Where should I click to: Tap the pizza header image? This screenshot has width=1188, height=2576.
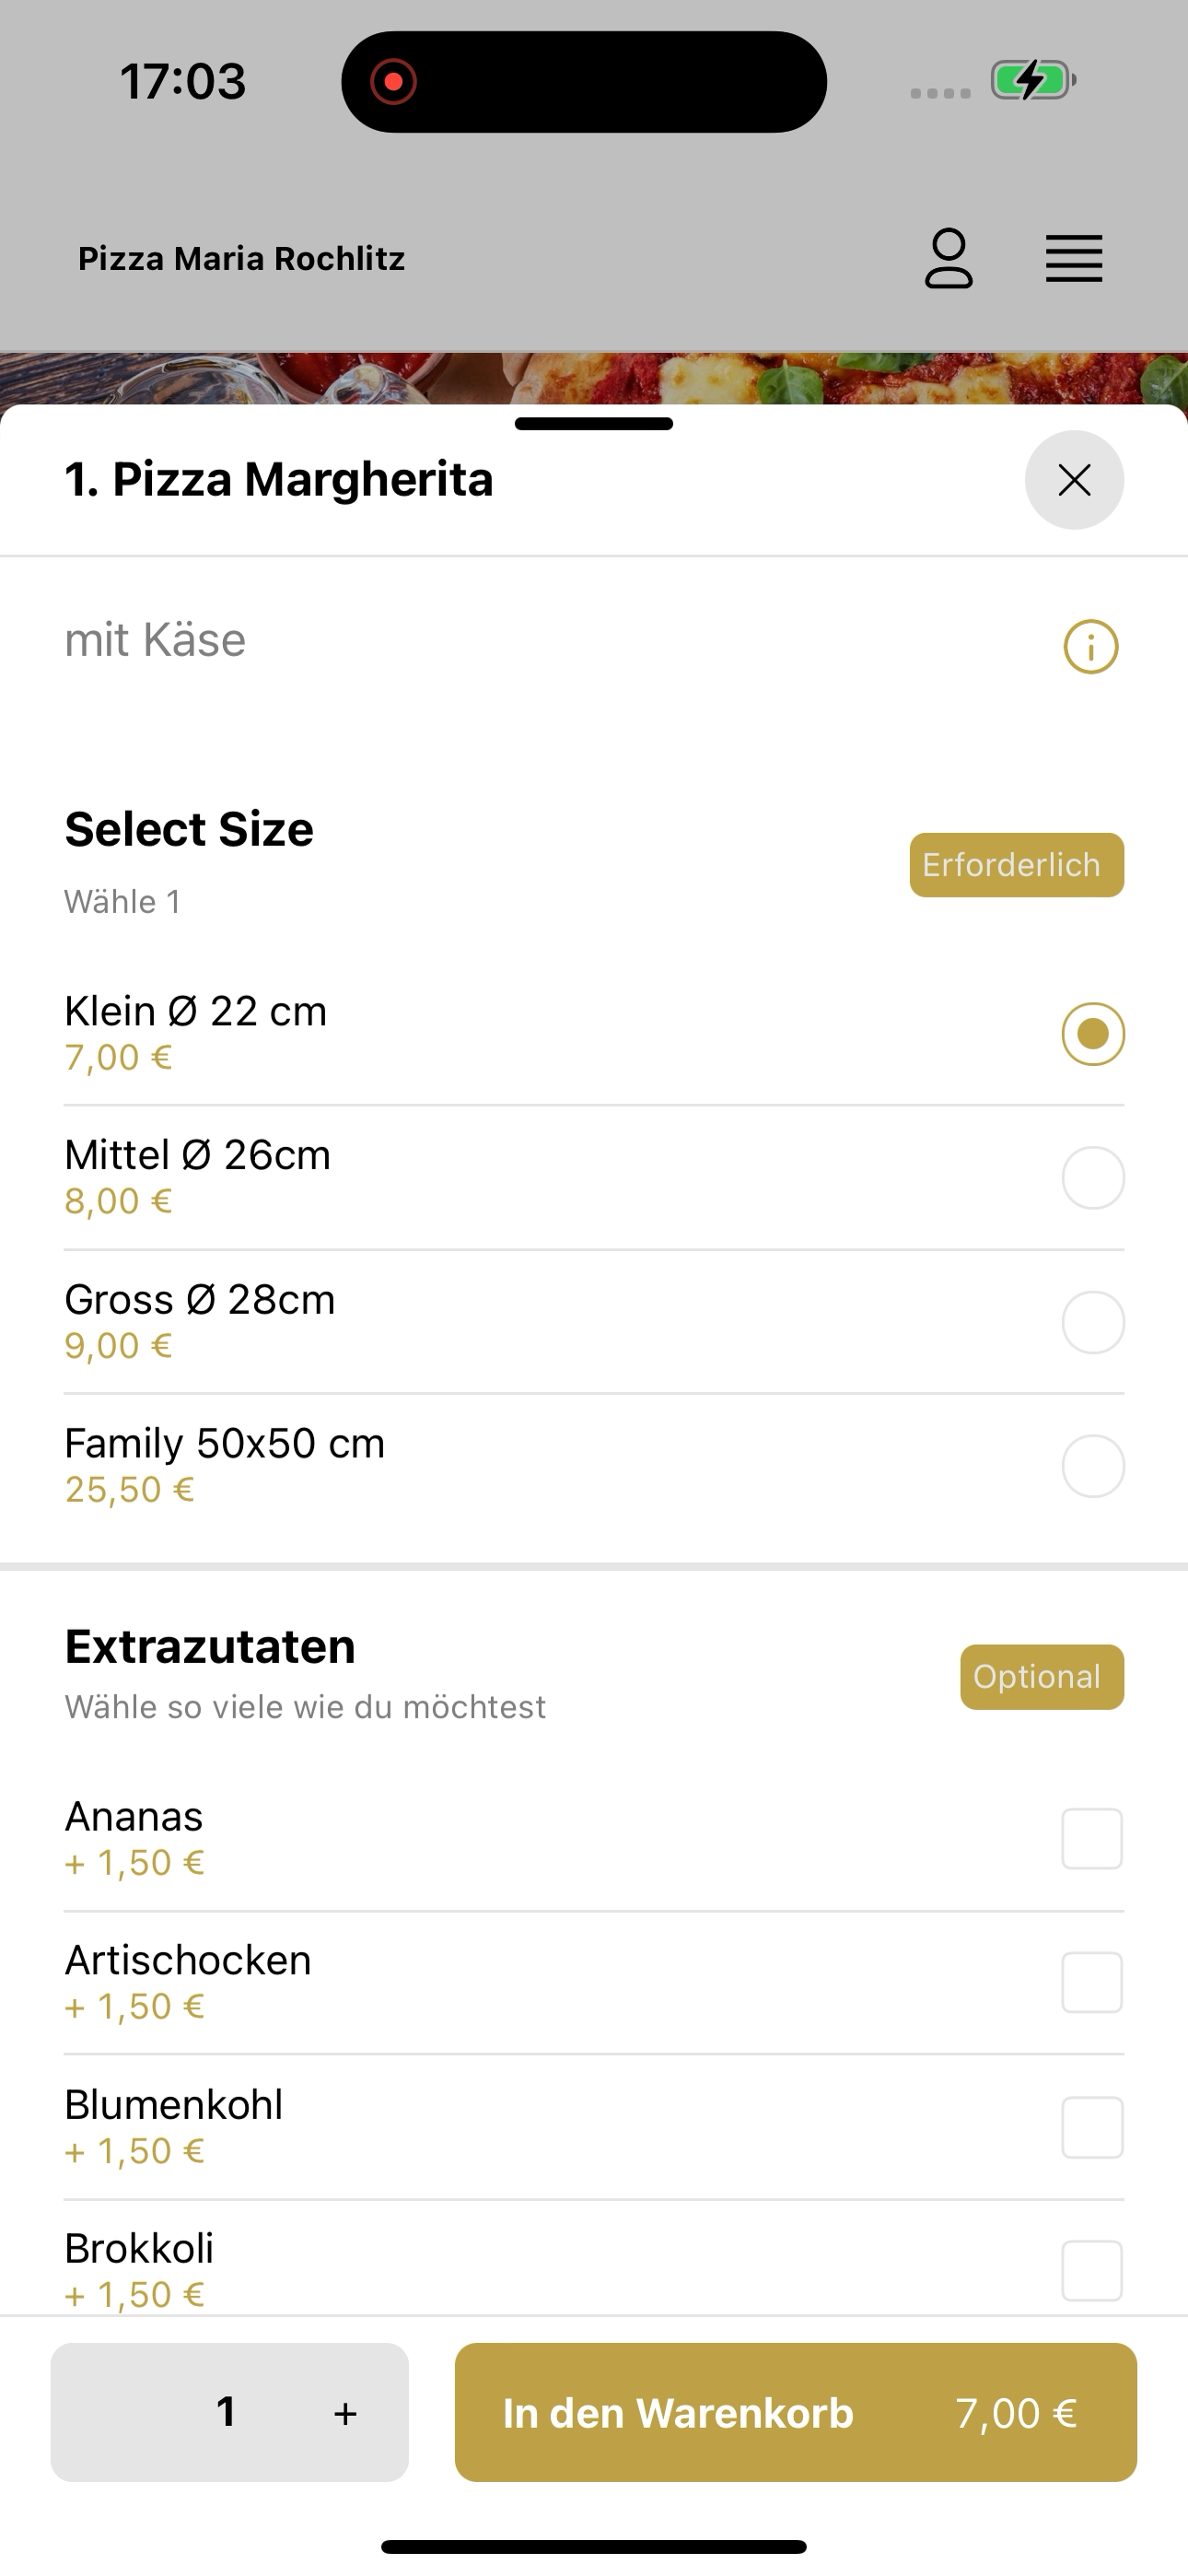click(594, 379)
